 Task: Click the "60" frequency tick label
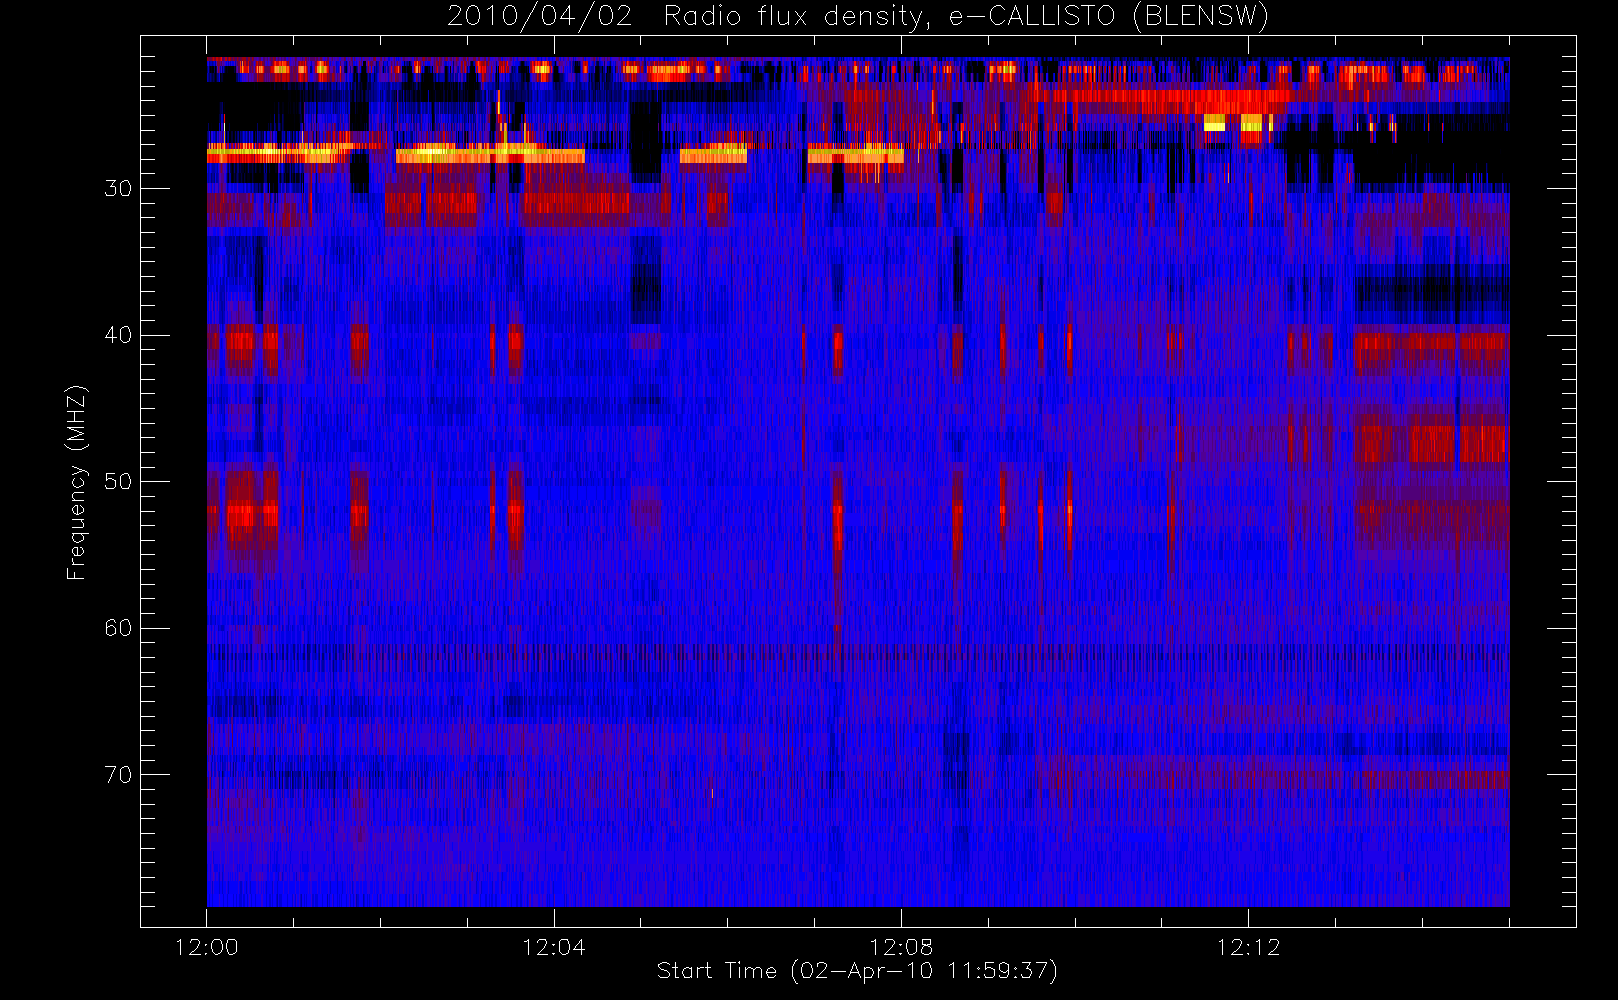[118, 628]
